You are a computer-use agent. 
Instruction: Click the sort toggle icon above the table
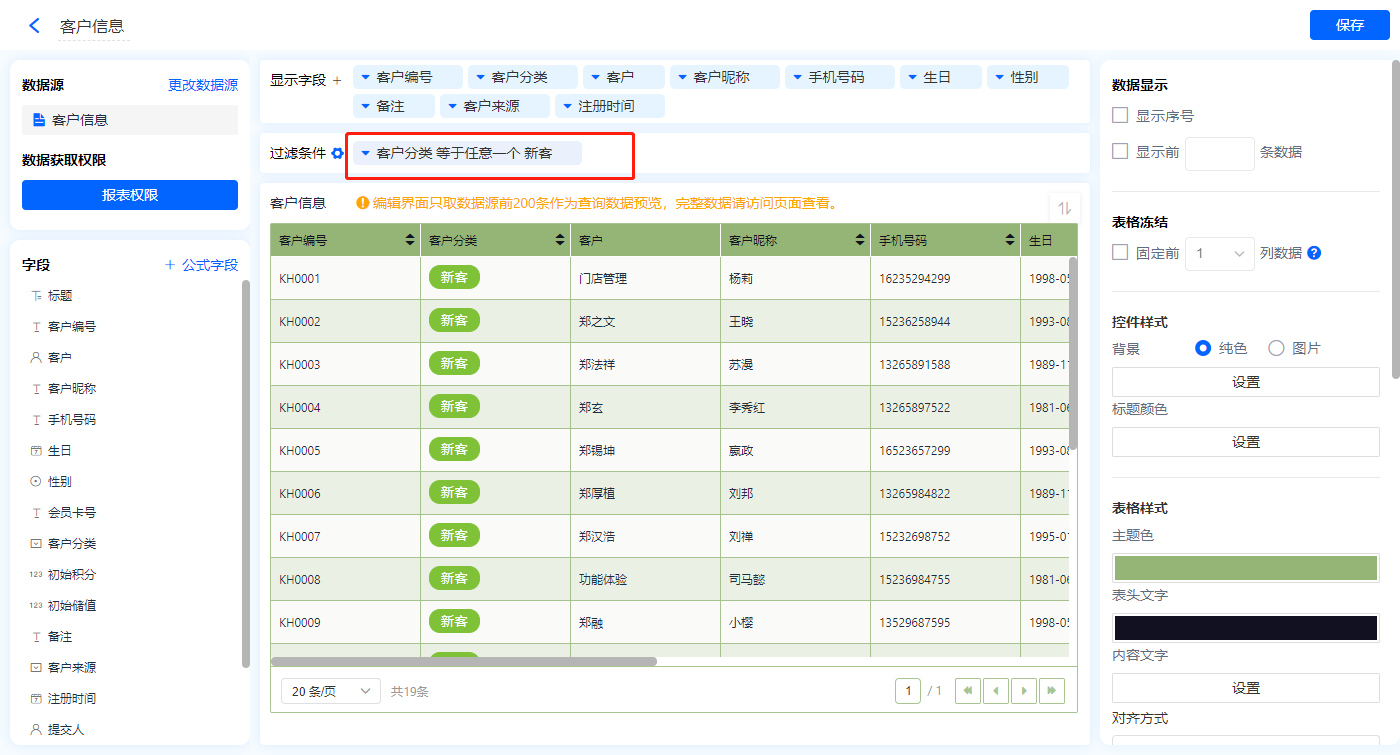click(1064, 208)
